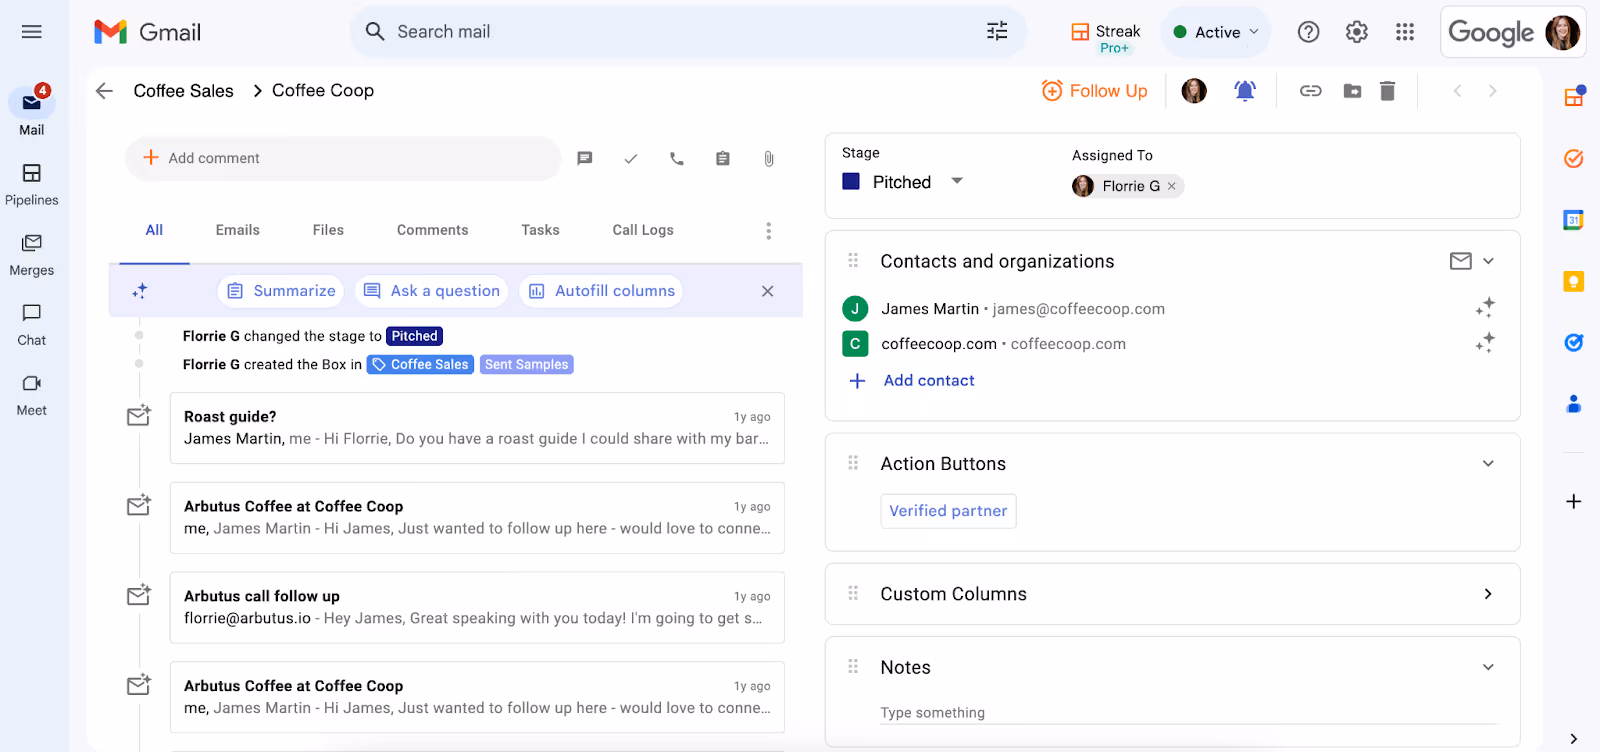Switch to the Comments tab

432,230
